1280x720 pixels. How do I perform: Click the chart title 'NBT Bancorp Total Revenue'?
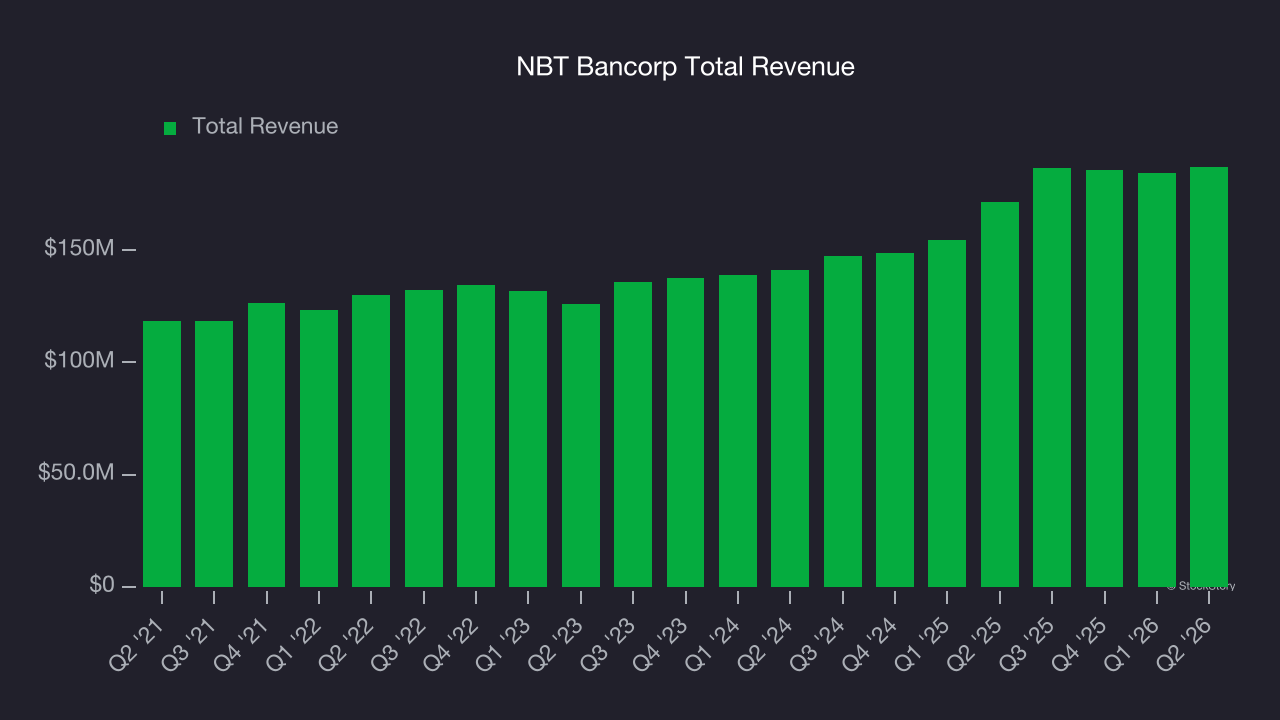(685, 67)
